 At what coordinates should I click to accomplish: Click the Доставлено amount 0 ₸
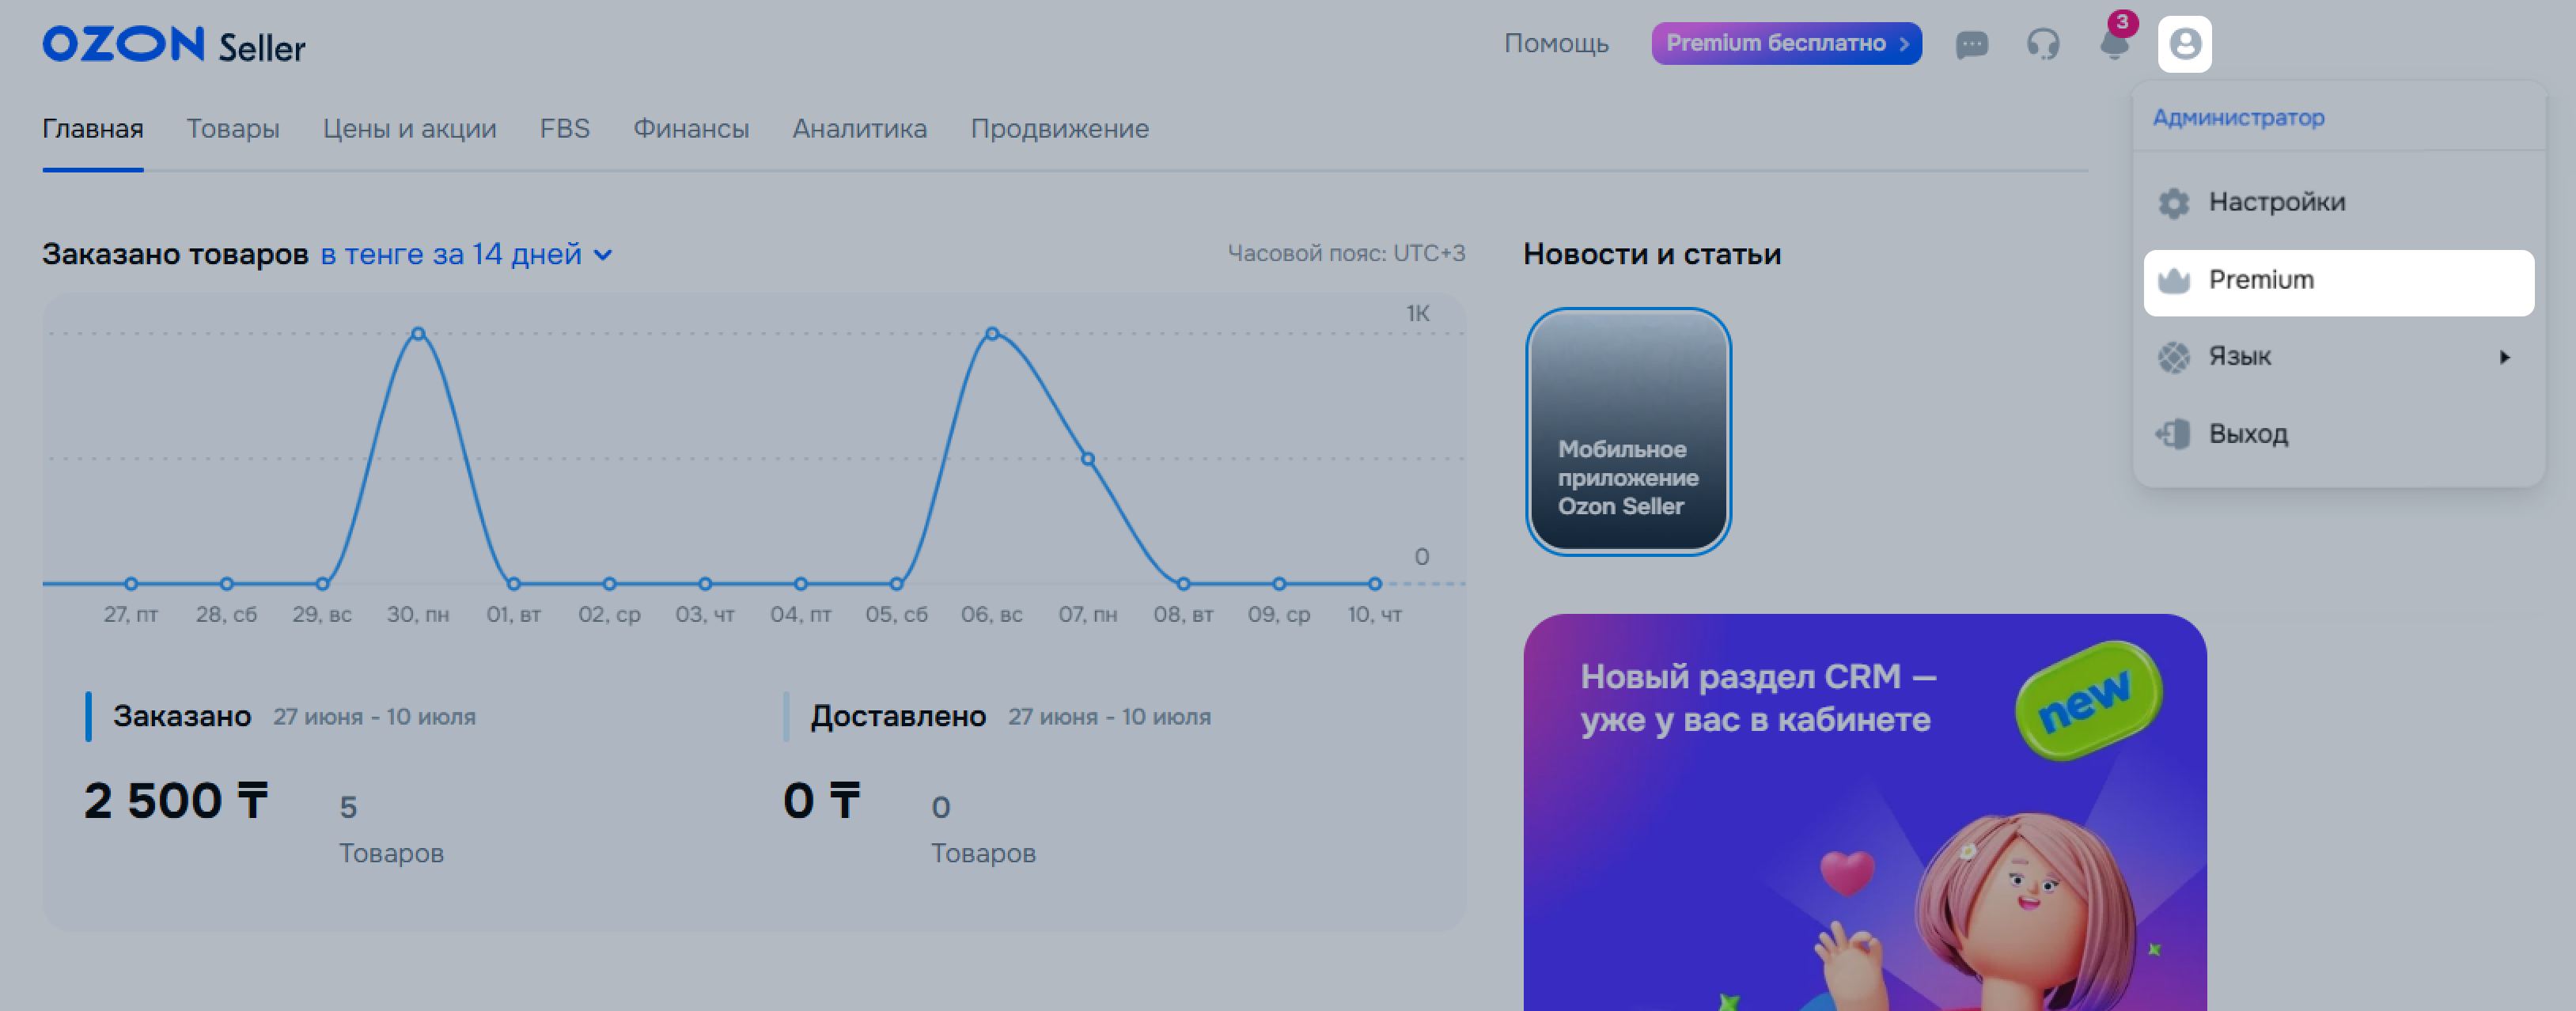click(822, 801)
